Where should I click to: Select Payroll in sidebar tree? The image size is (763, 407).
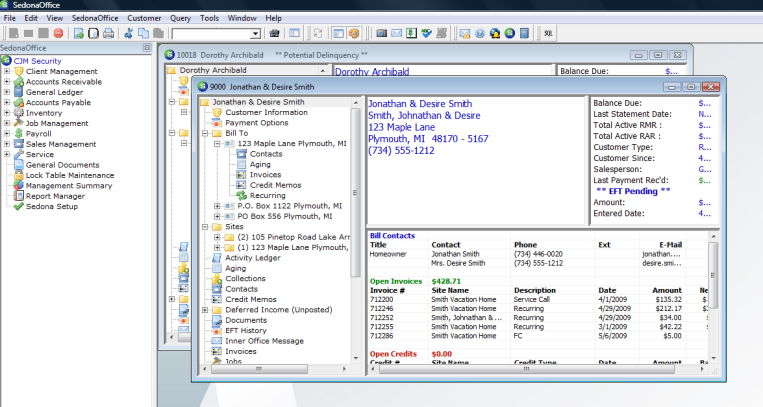(x=38, y=133)
